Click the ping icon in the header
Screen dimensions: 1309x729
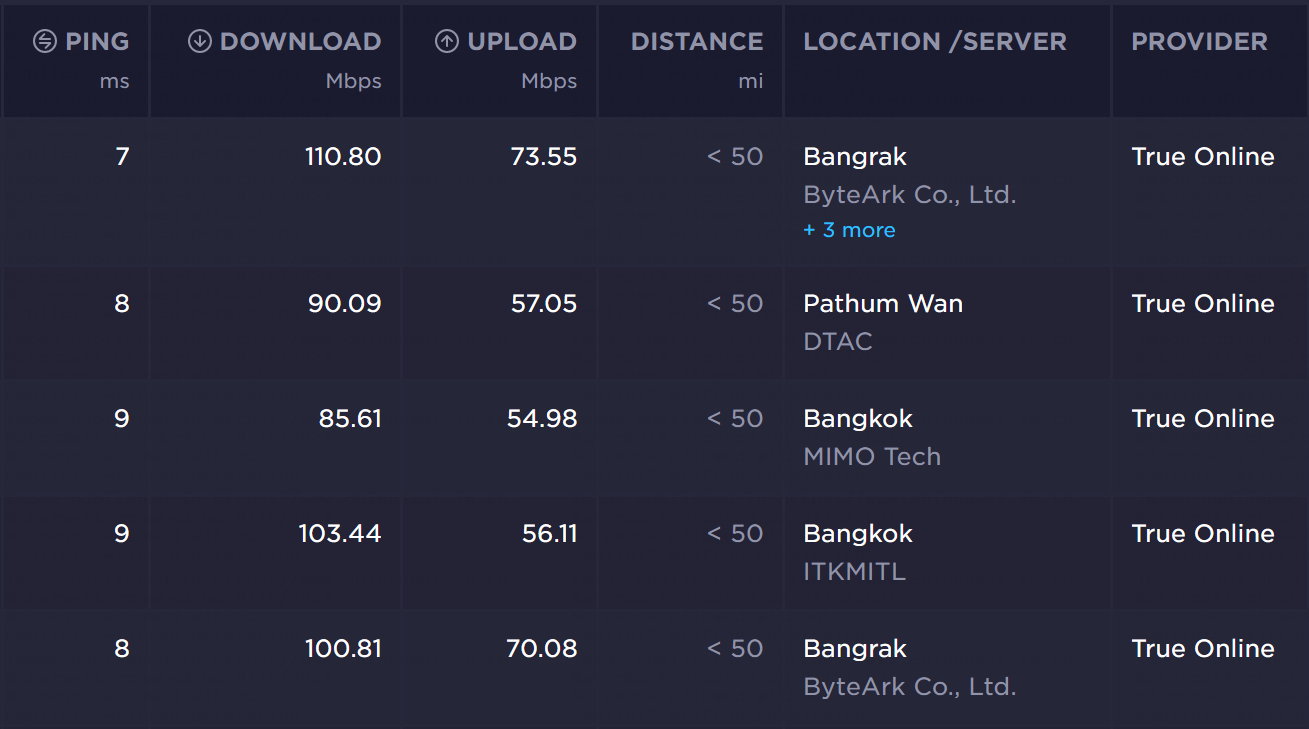(x=44, y=42)
